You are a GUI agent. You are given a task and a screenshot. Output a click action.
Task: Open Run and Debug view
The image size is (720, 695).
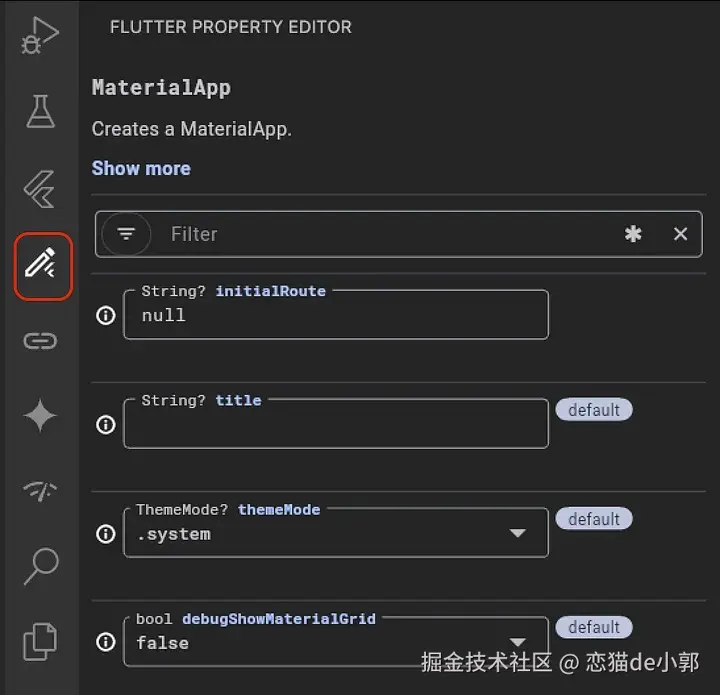(40, 35)
